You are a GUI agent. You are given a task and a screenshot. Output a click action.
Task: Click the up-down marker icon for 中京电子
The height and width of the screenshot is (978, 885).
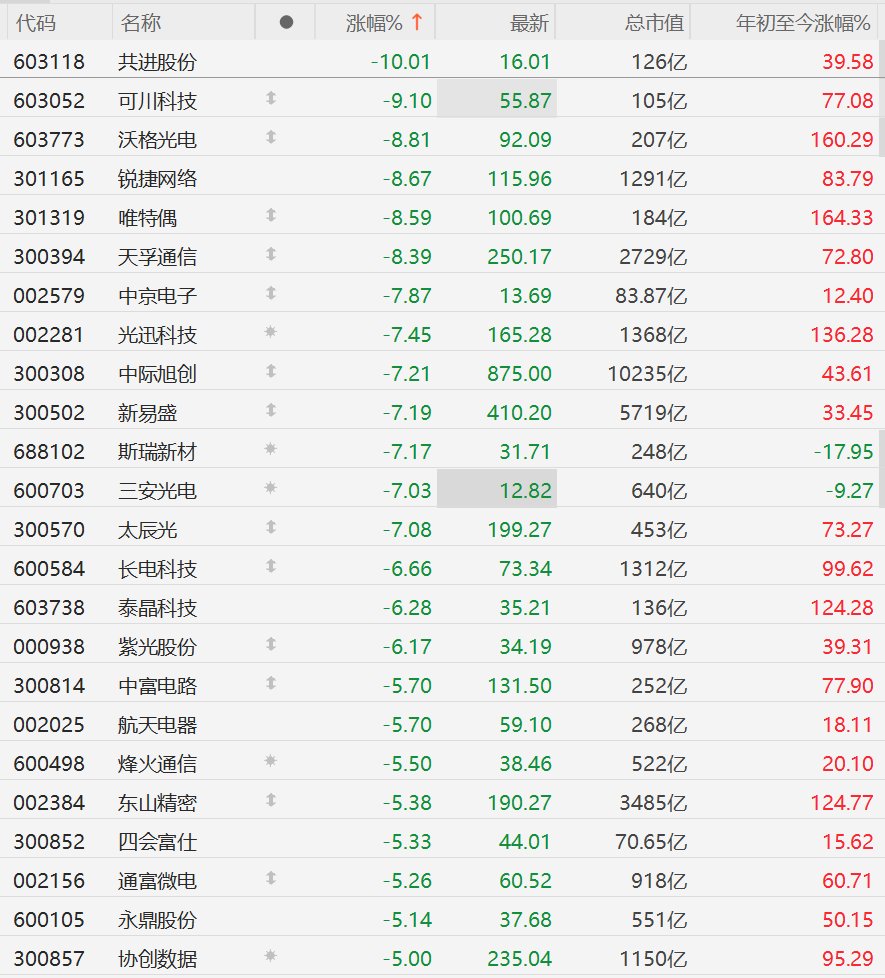click(x=271, y=293)
